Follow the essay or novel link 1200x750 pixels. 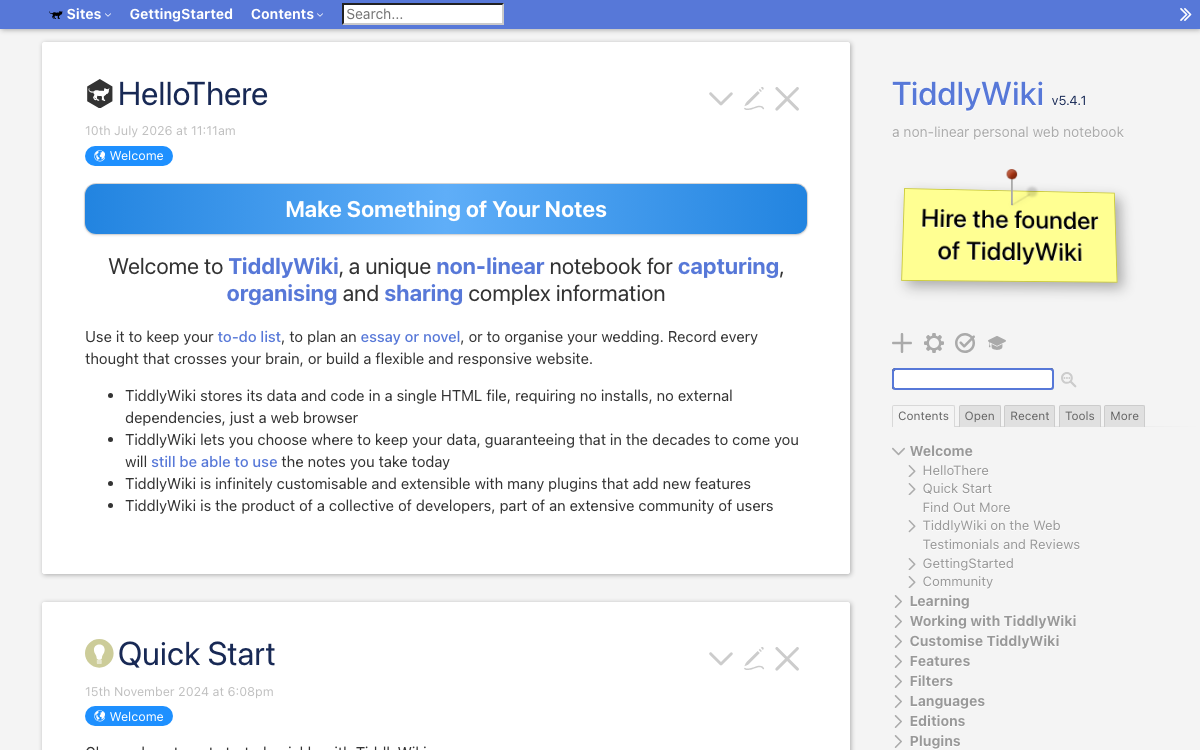coord(411,337)
